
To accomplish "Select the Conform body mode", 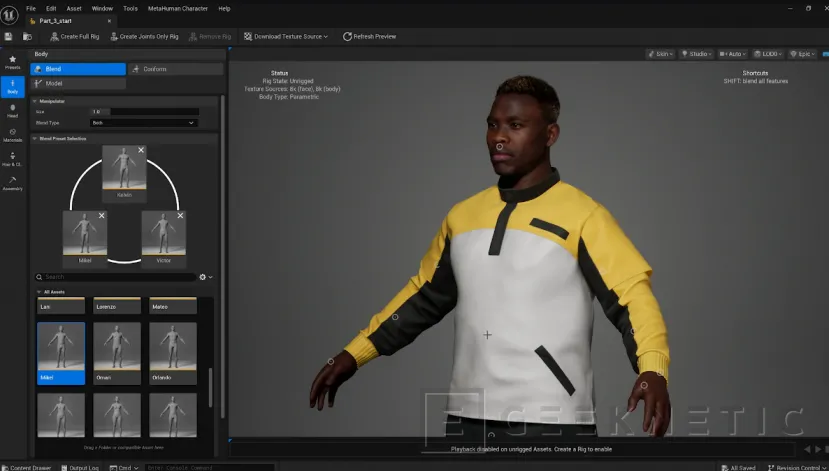I will click(176, 69).
